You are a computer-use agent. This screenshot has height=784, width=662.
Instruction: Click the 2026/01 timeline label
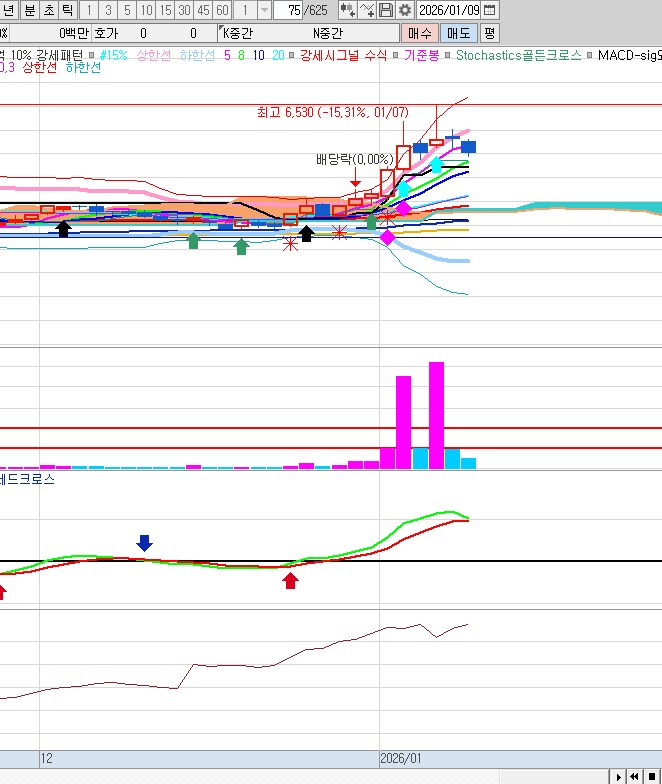(x=400, y=758)
